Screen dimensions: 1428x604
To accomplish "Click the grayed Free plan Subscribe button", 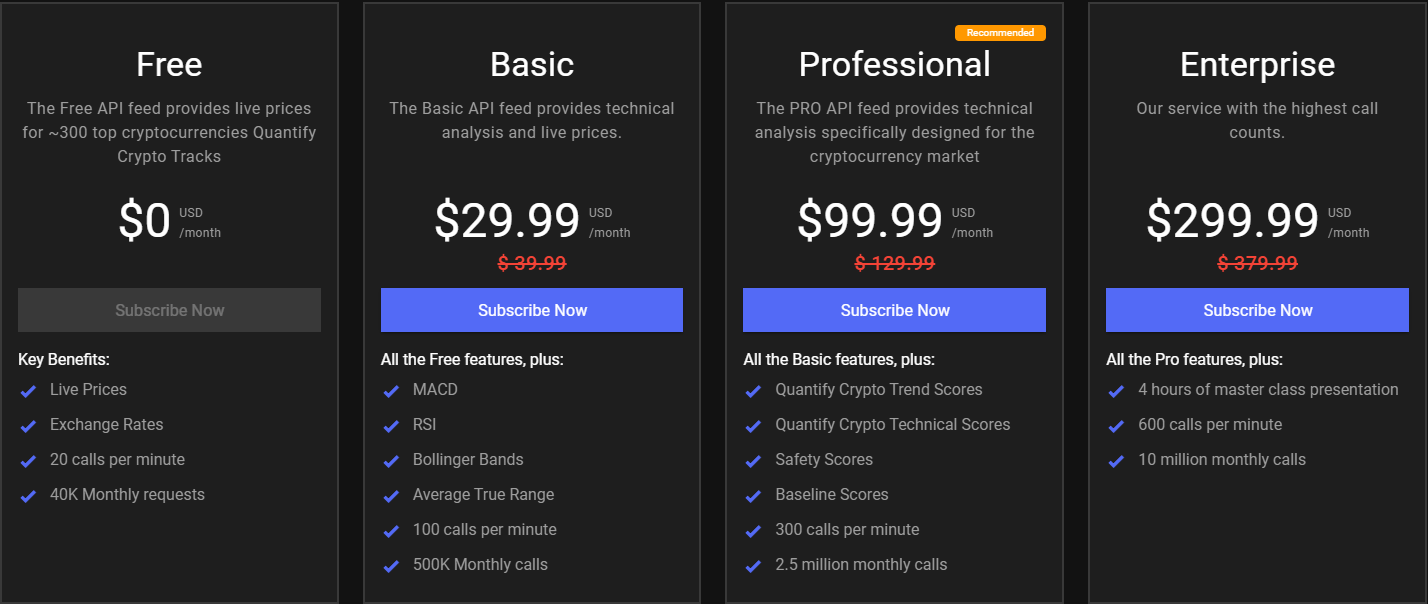I will 169,310.
